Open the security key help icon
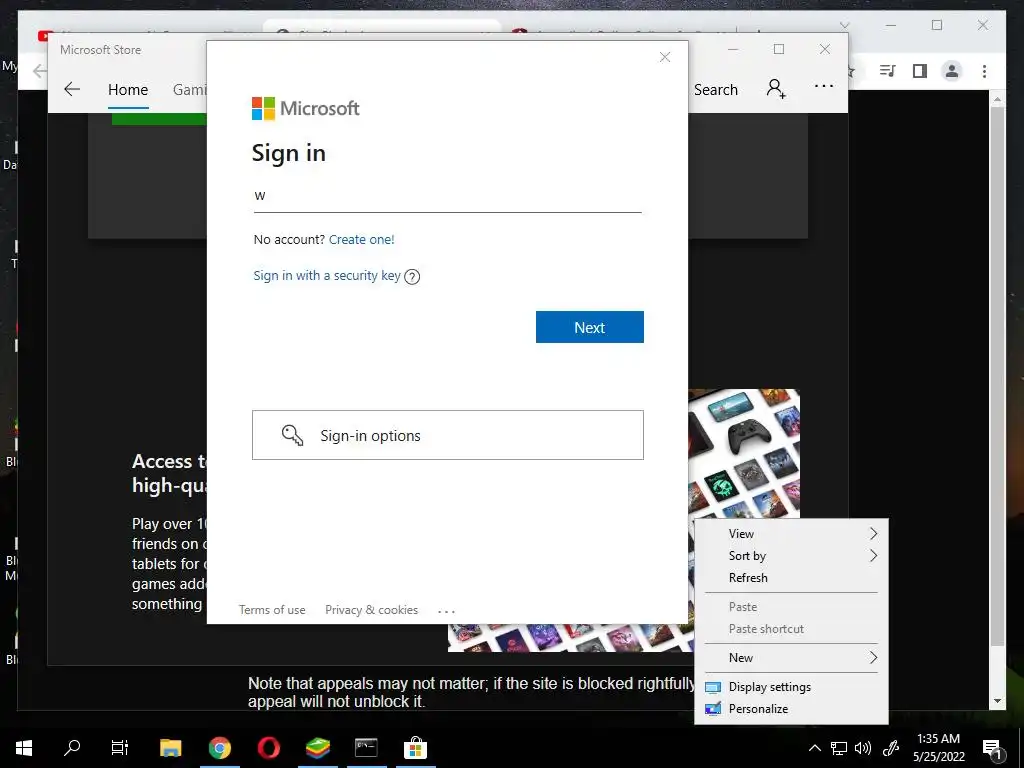The image size is (1024, 768). point(412,277)
